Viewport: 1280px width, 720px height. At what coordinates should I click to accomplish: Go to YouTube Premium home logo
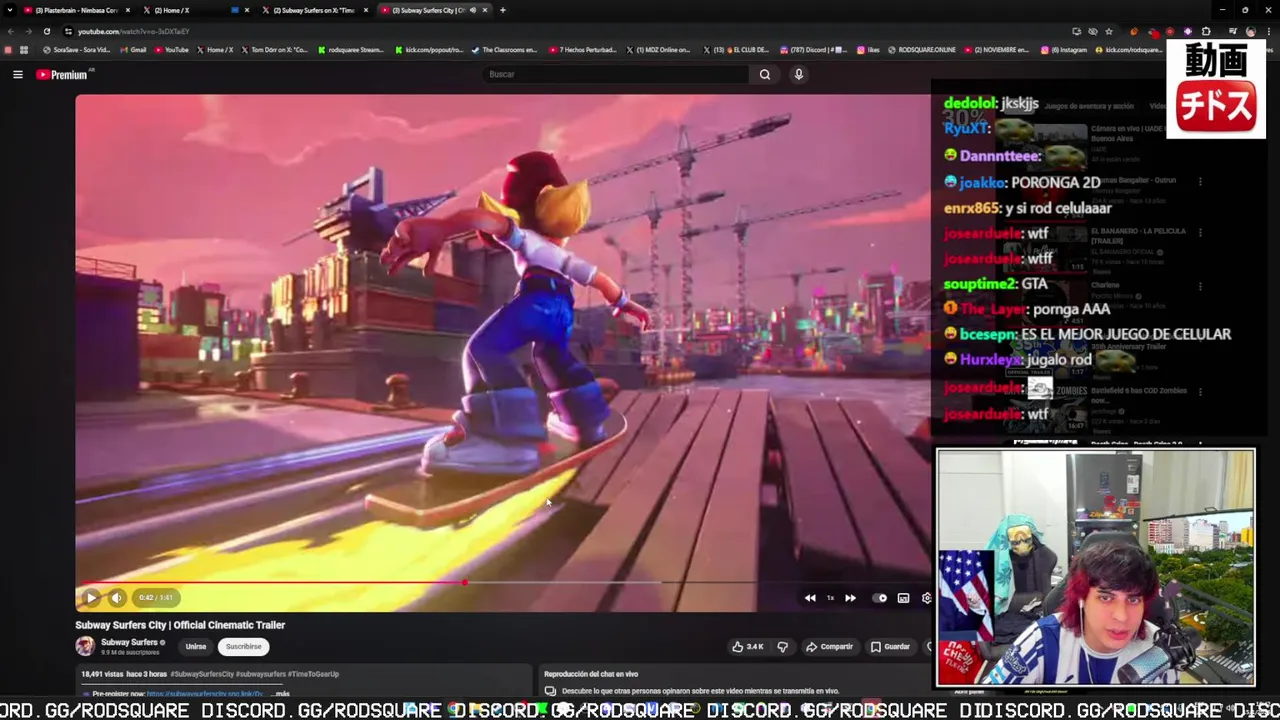click(63, 74)
